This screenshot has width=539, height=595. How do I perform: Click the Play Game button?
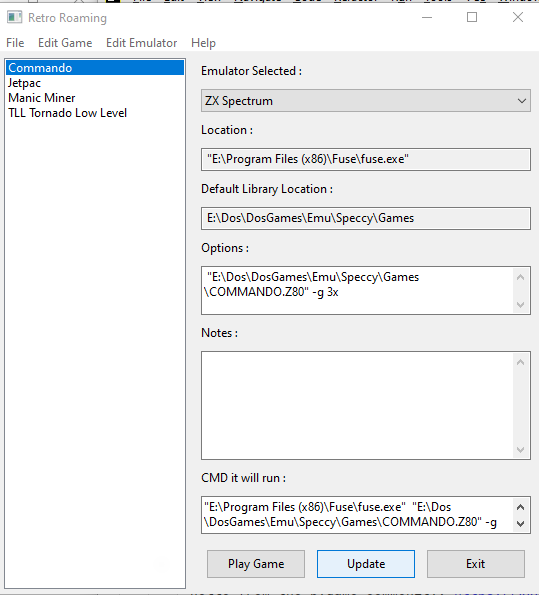click(x=256, y=564)
